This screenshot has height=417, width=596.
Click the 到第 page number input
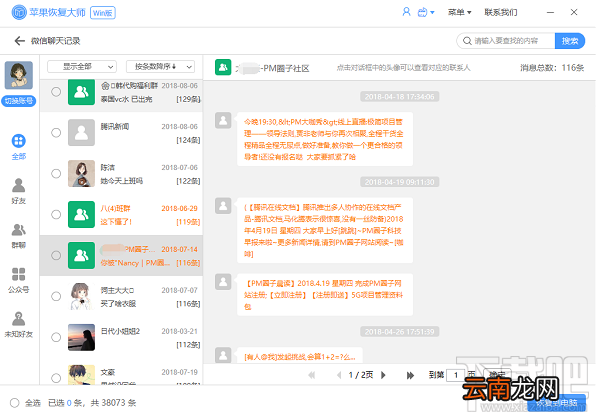(x=456, y=376)
